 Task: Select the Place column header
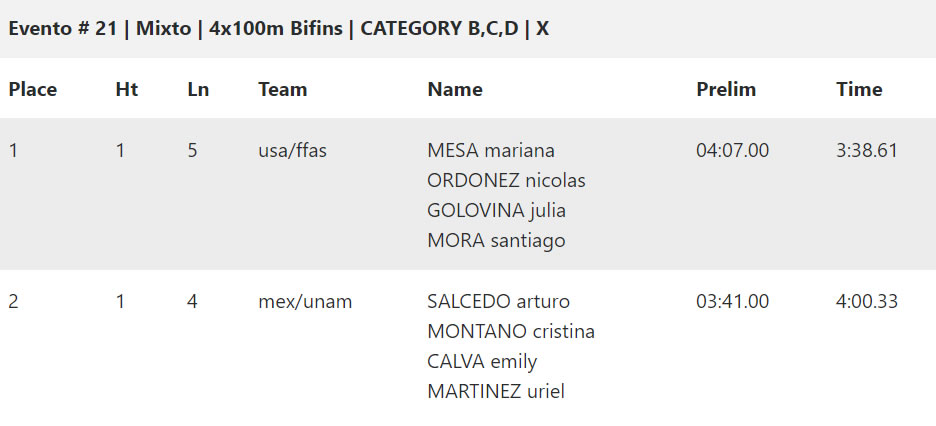click(33, 89)
